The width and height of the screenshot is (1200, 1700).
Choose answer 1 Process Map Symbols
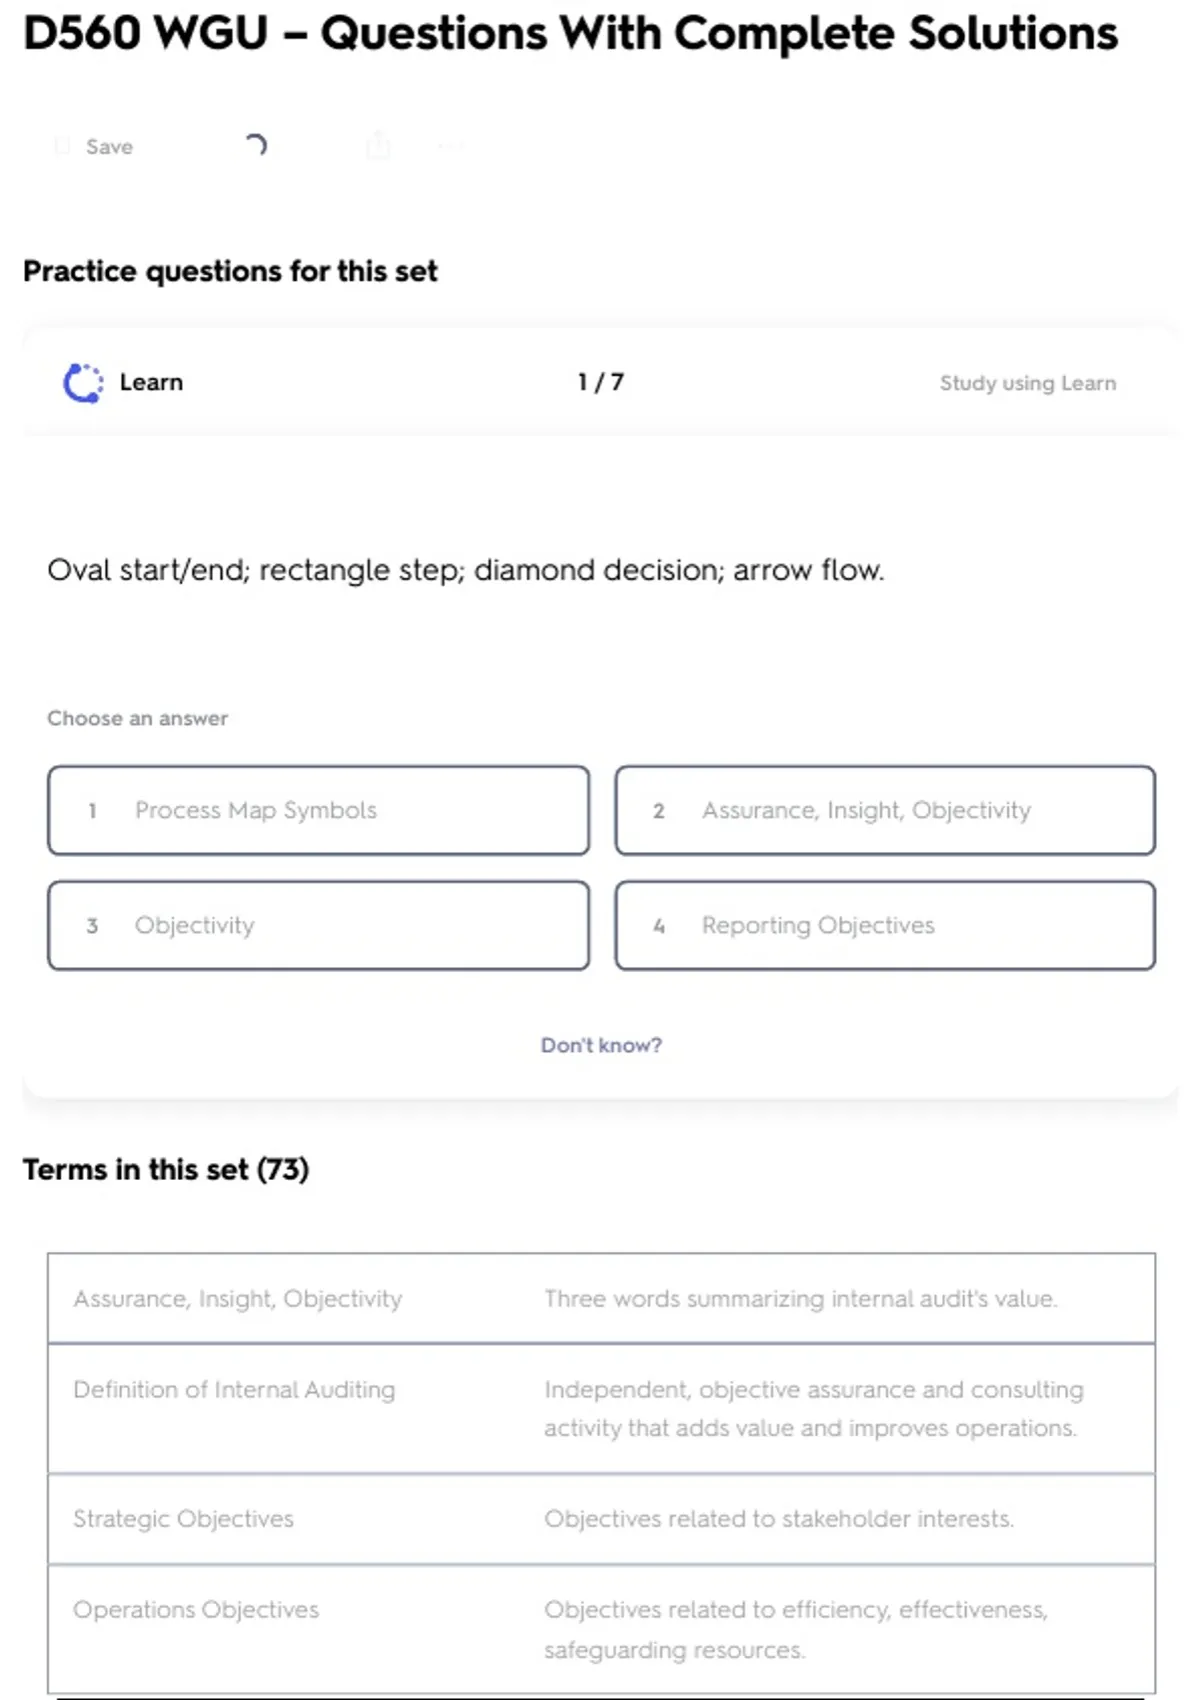coord(318,811)
